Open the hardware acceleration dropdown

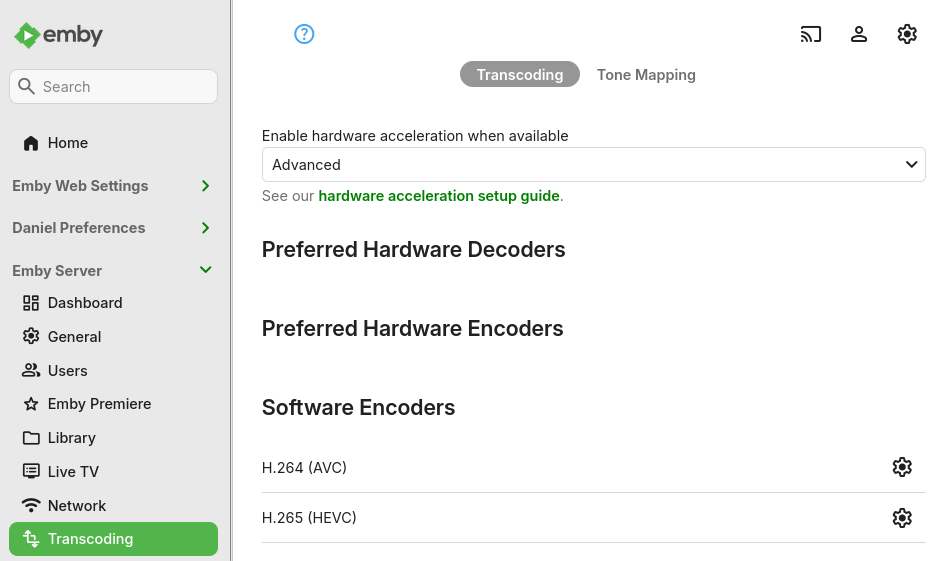click(593, 165)
